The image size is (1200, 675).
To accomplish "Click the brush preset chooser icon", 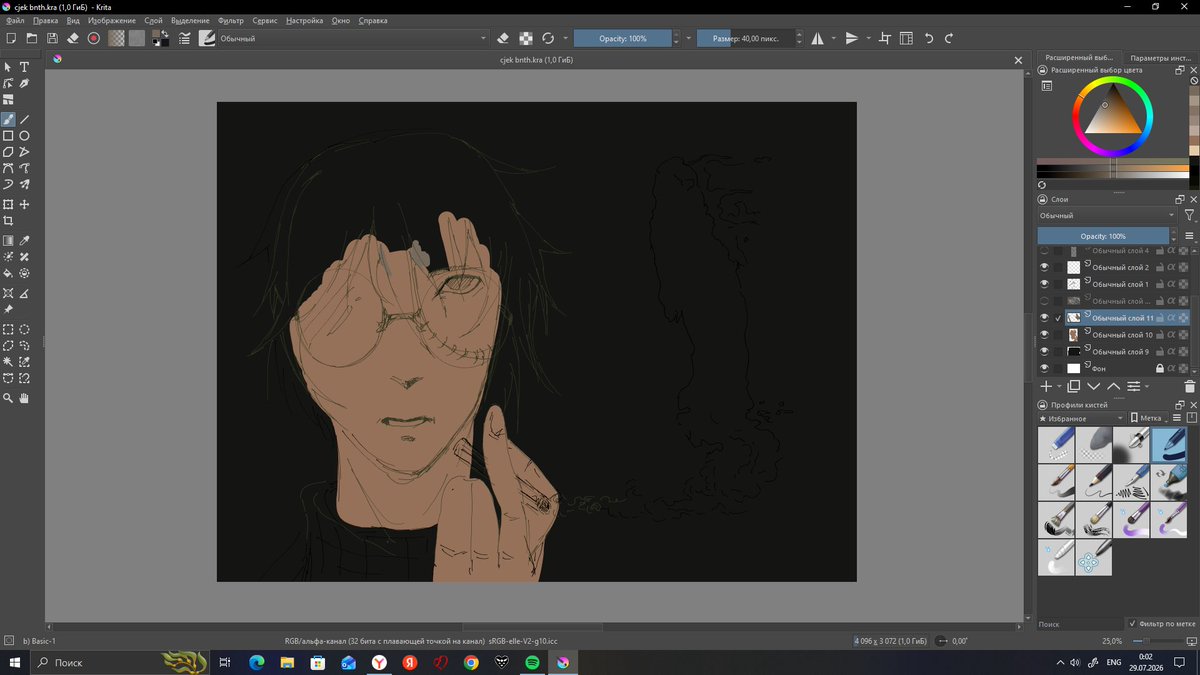I will click(207, 38).
